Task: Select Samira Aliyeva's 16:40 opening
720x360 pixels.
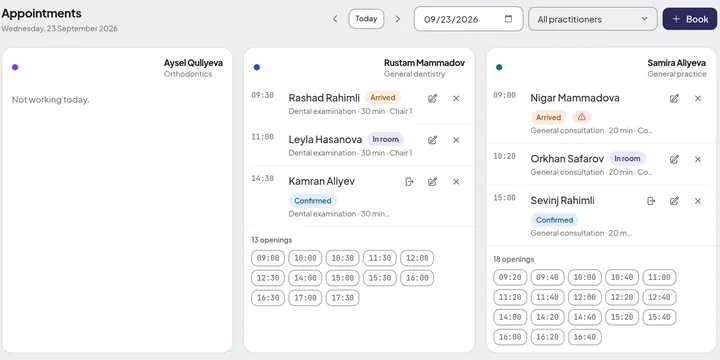Action: [x=585, y=337]
